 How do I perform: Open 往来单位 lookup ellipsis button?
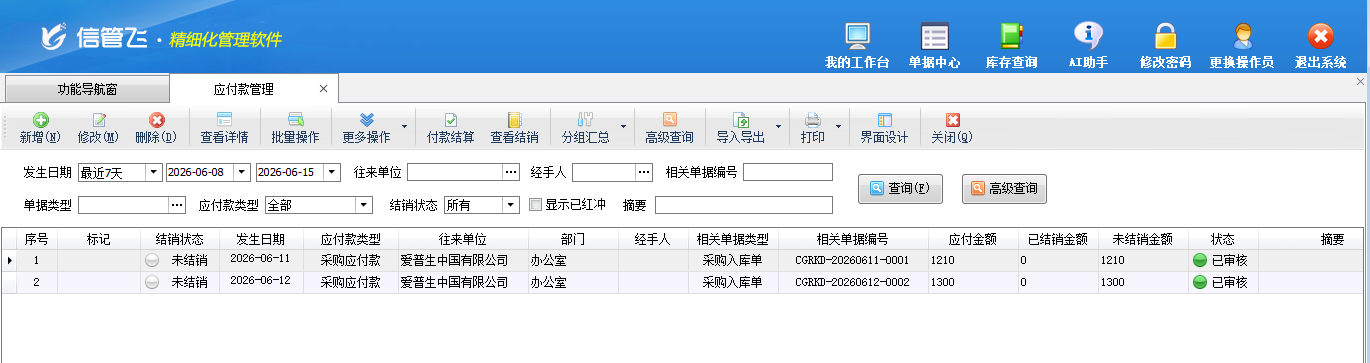click(x=511, y=172)
